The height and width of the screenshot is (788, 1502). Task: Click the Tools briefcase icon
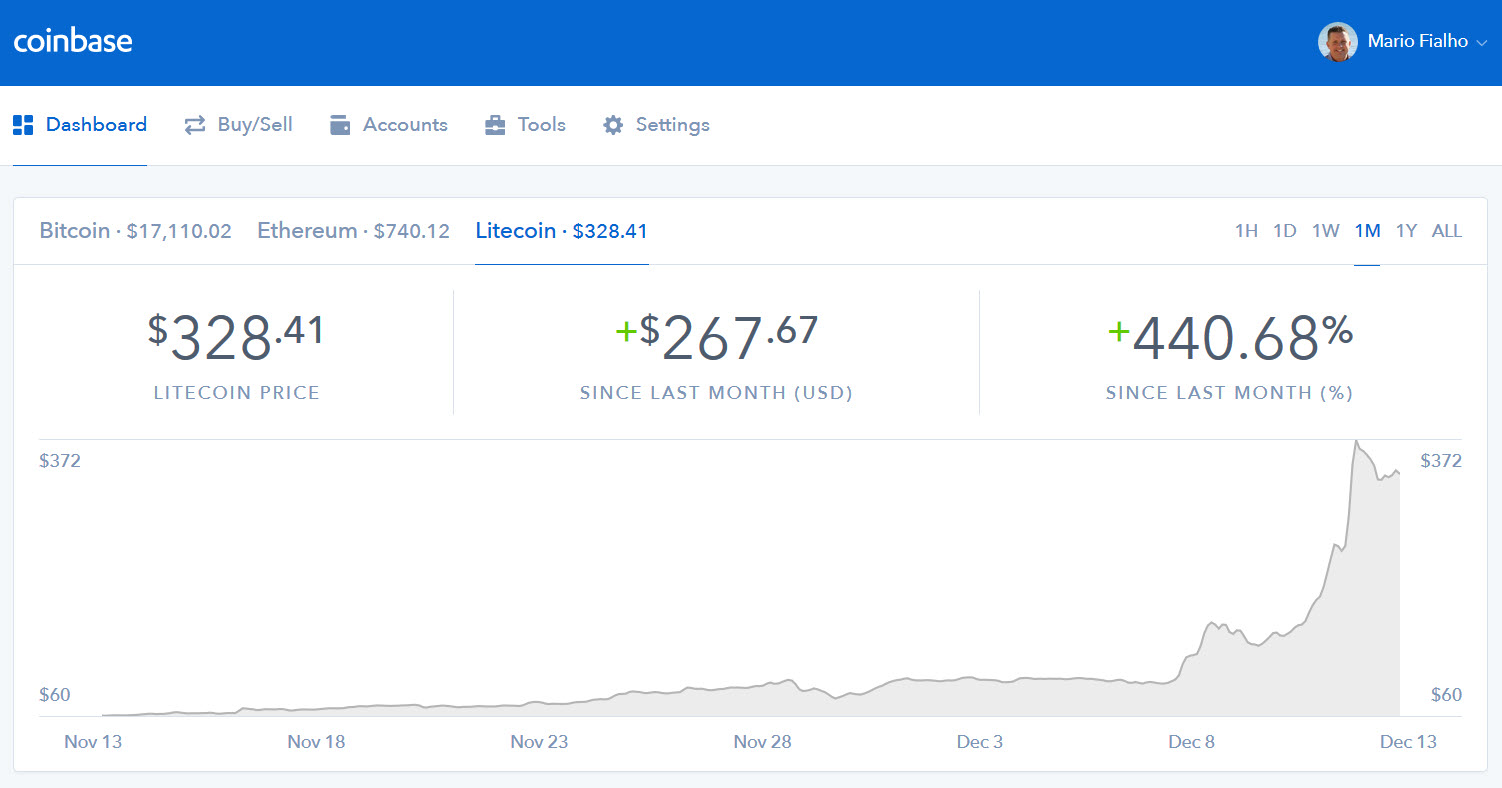(x=495, y=125)
